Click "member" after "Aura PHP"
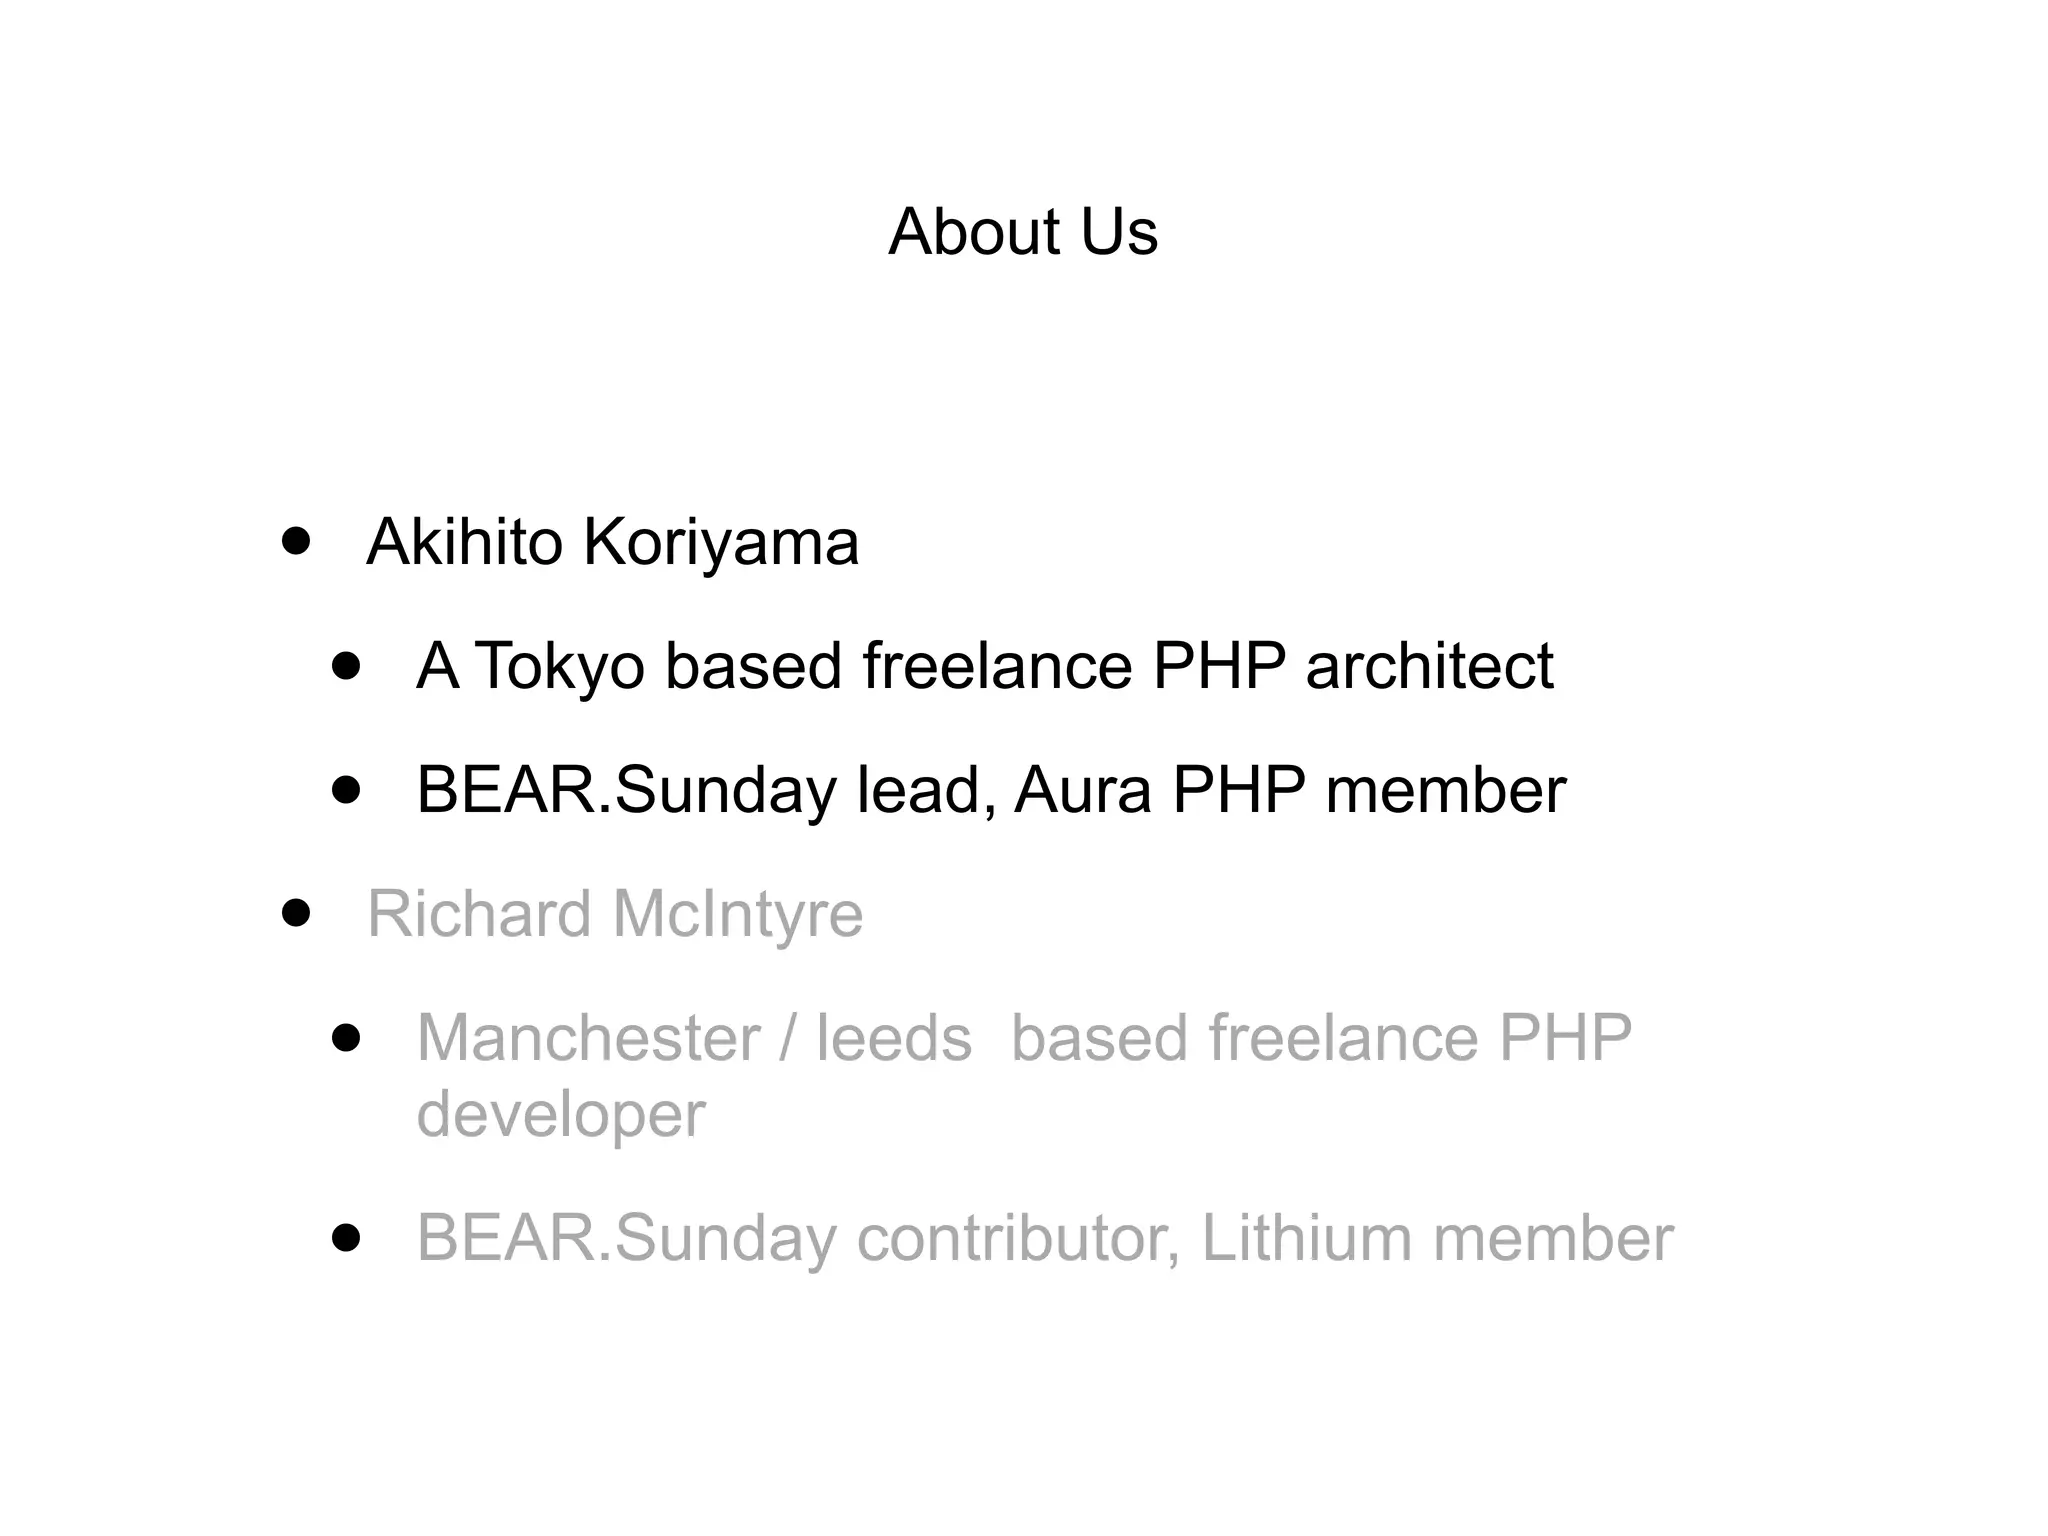This screenshot has width=2048, height=1536. (1445, 790)
